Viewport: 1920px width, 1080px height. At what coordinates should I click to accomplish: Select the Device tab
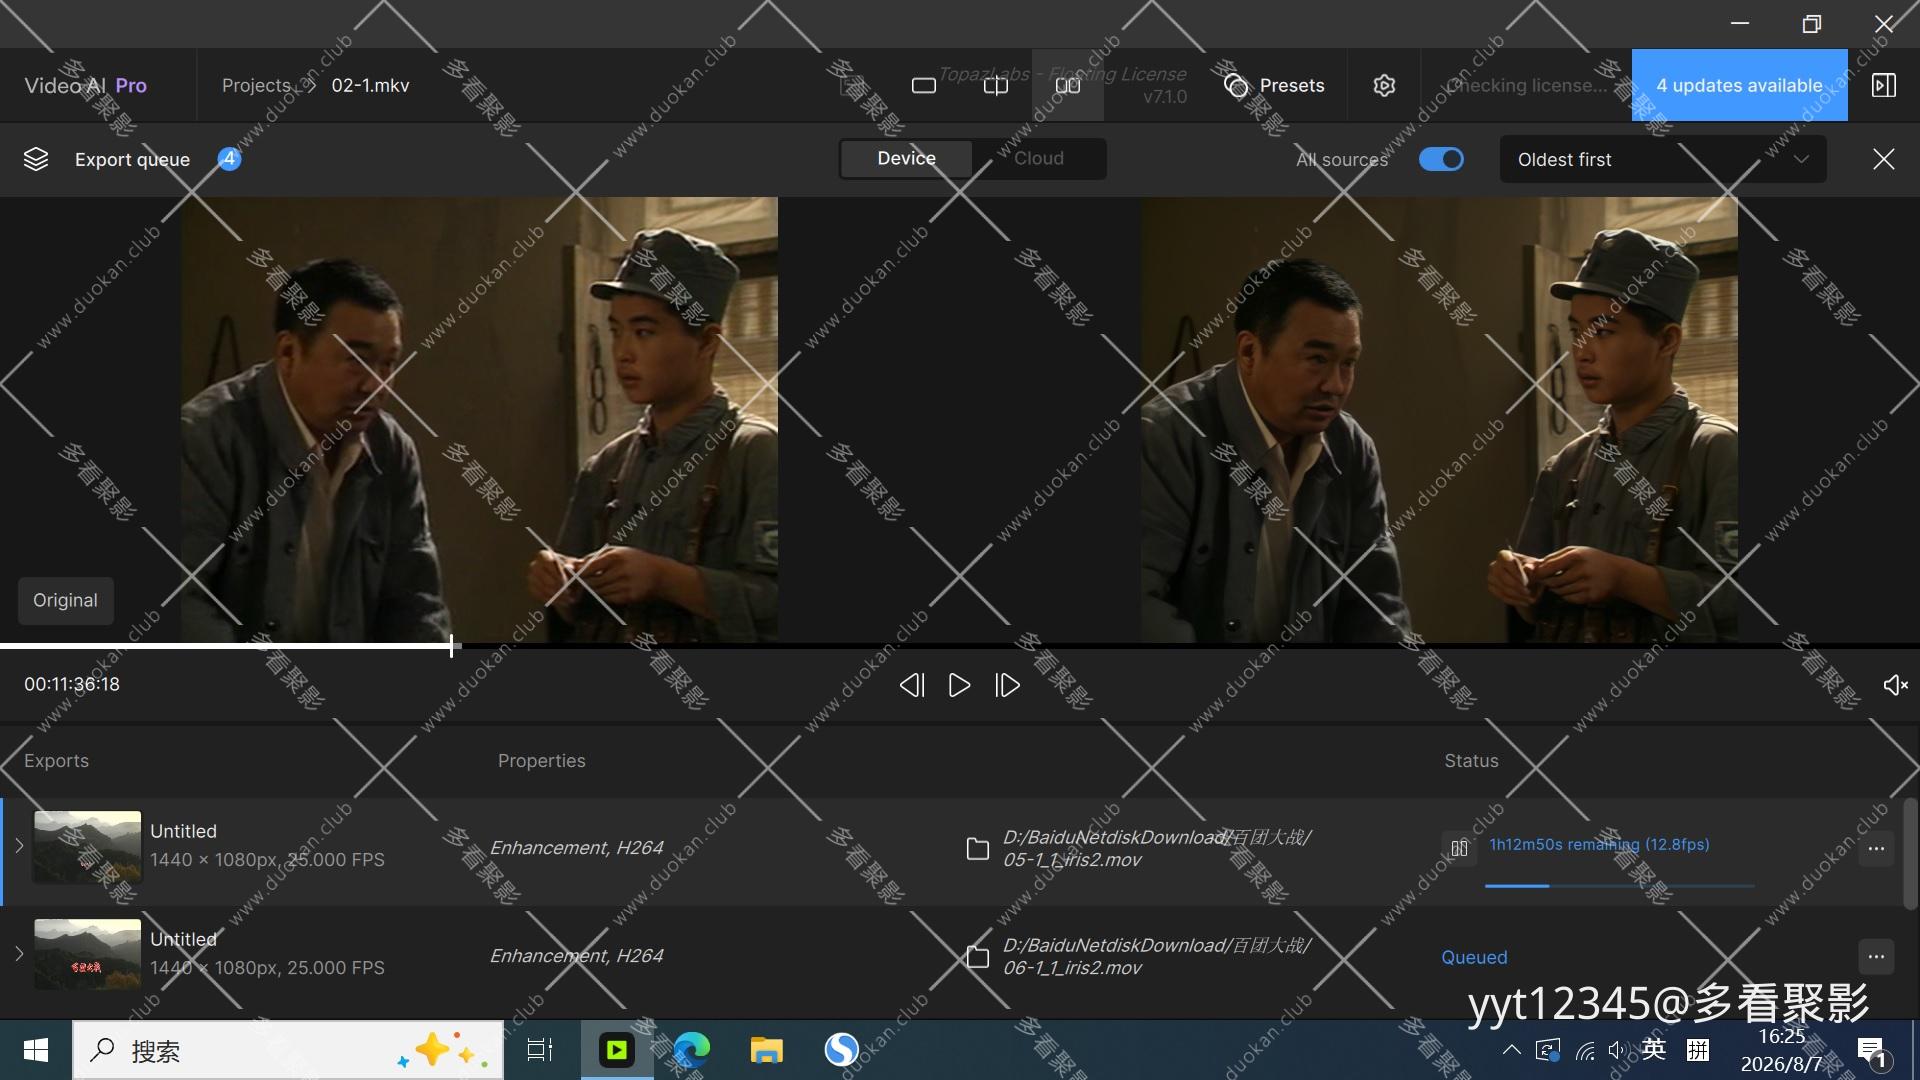(x=906, y=159)
